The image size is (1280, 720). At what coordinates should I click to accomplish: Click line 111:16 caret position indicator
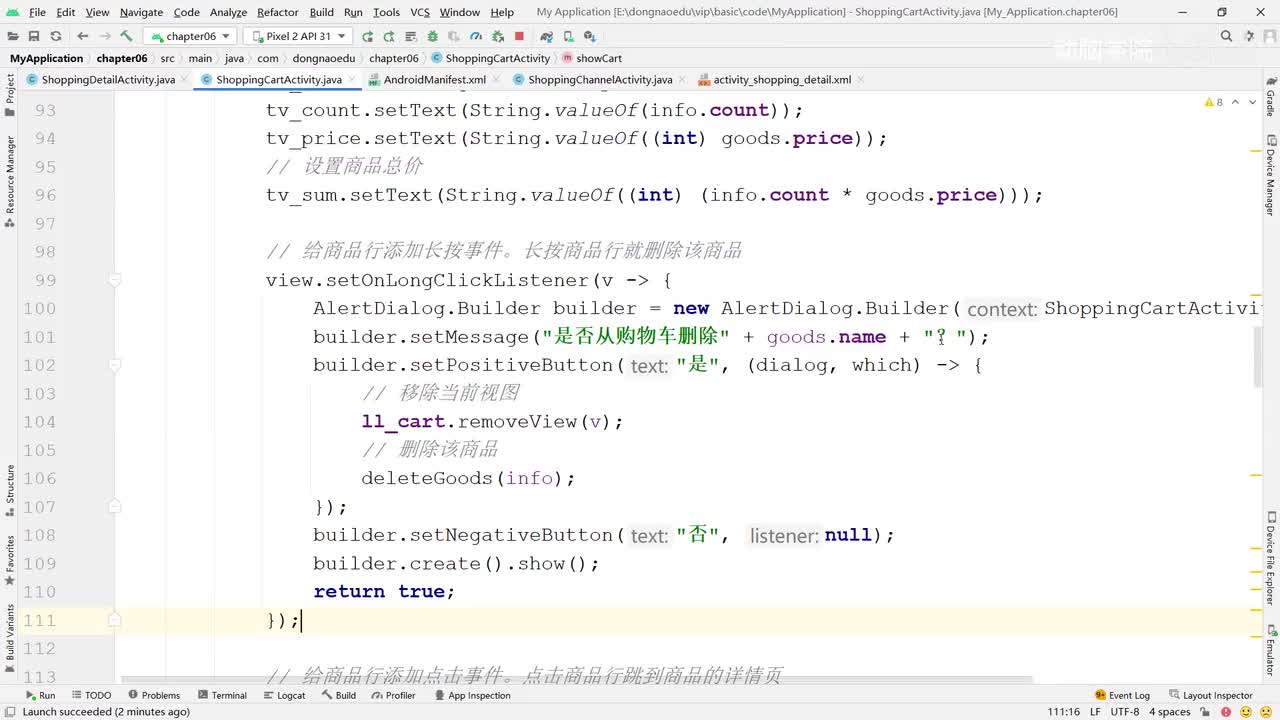1063,711
